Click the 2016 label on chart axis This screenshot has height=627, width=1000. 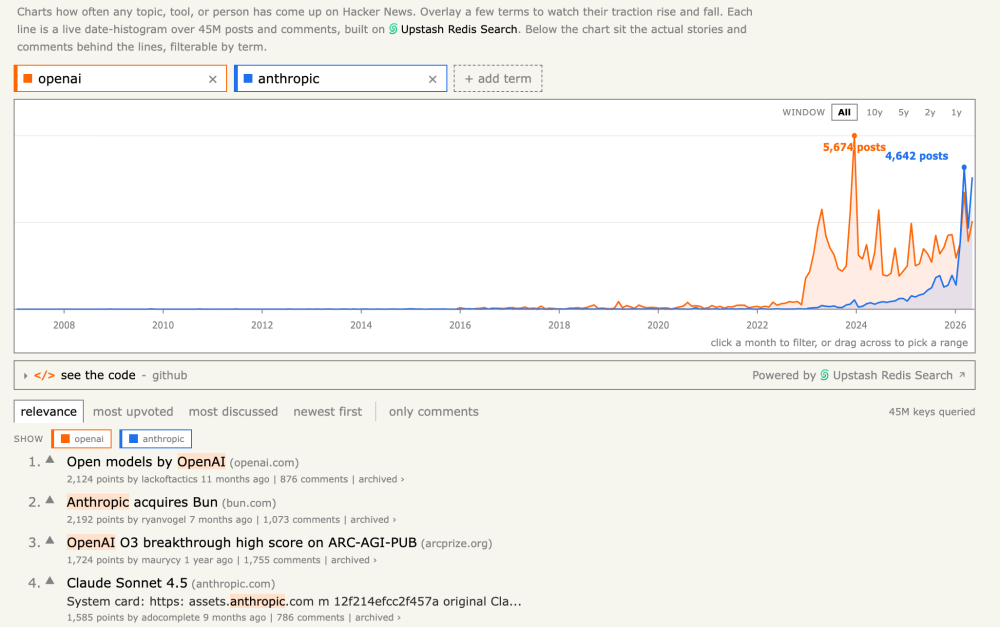pyautogui.click(x=460, y=325)
